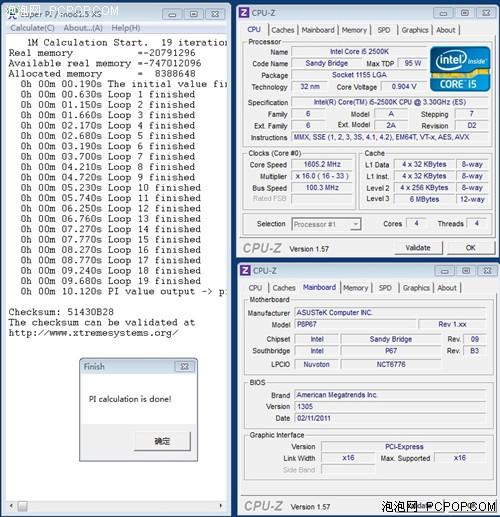The width and height of the screenshot is (500, 517).
Task: Click motherboard Model field 'P8P67'
Action: [356, 324]
